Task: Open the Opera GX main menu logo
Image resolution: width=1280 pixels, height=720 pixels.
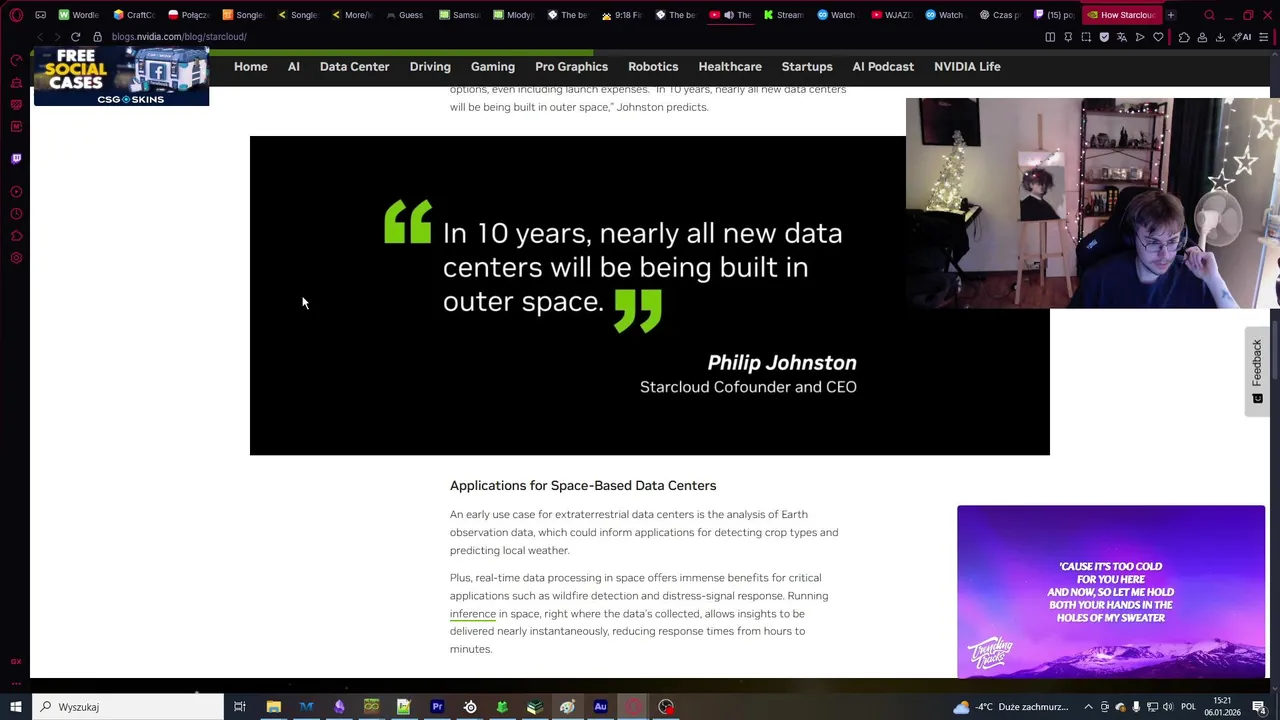Action: pyautogui.click(x=16, y=15)
